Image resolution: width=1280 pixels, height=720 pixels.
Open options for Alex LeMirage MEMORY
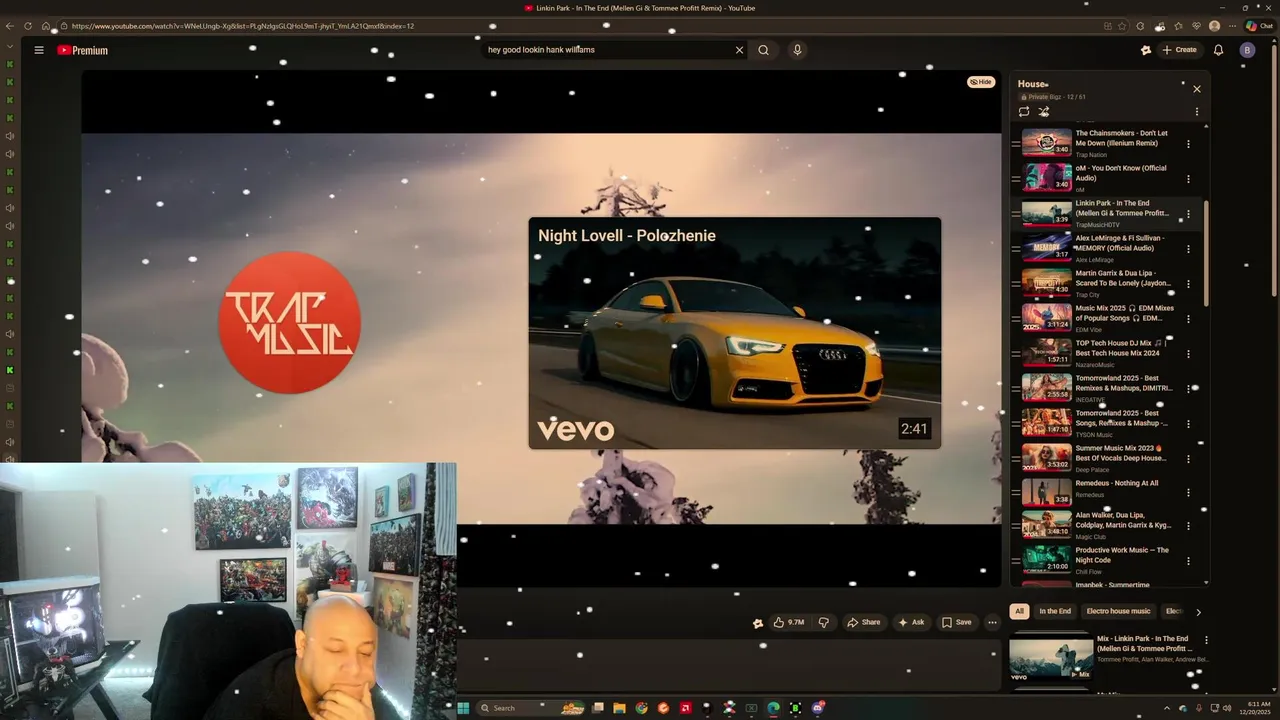(1188, 249)
